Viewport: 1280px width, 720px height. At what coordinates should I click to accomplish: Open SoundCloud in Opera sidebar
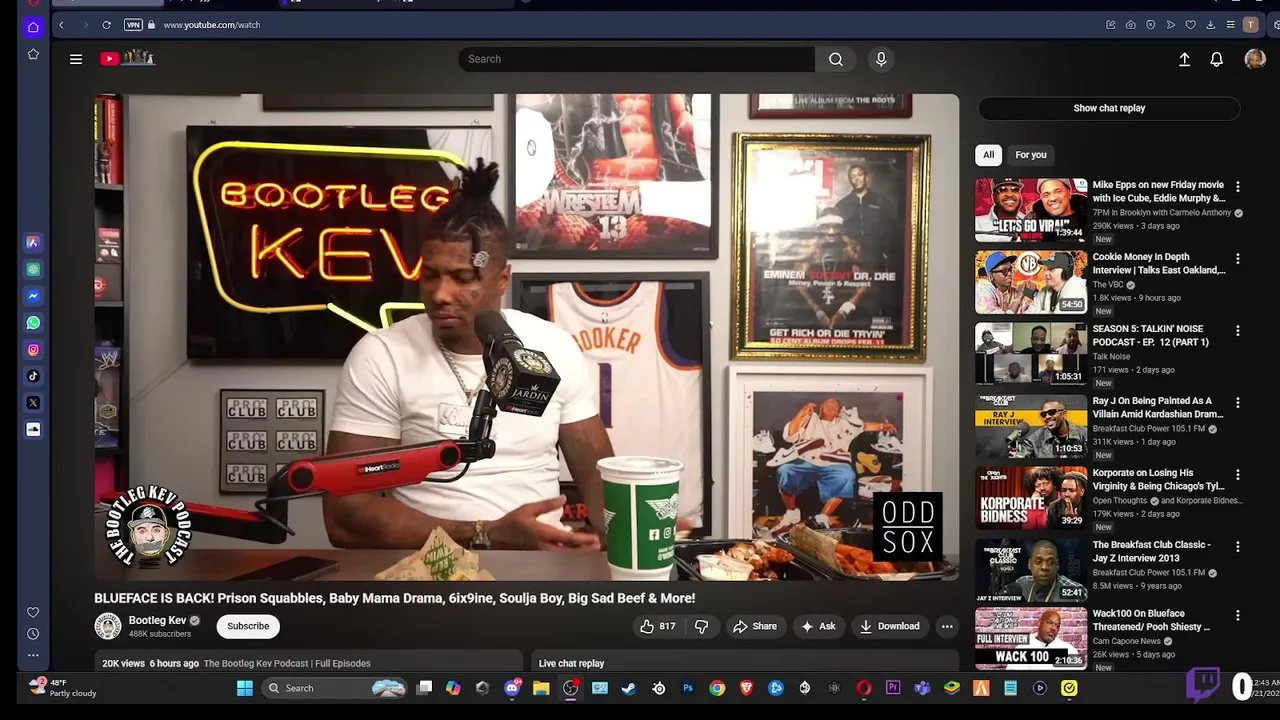pyautogui.click(x=33, y=429)
